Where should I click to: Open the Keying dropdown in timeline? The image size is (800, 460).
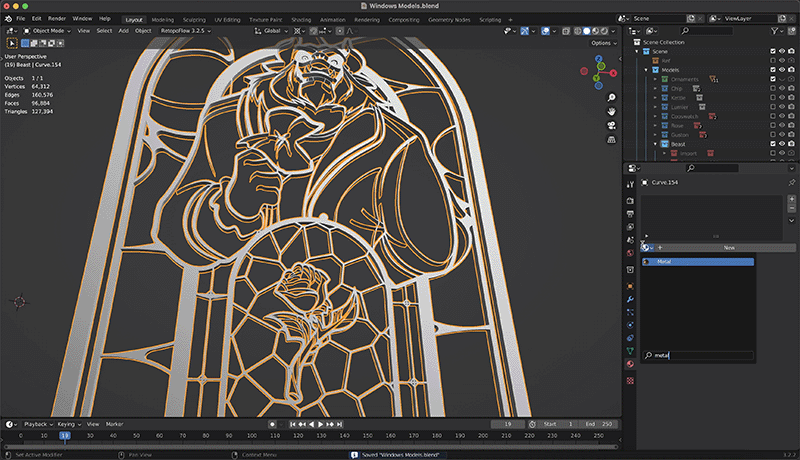[x=69, y=424]
